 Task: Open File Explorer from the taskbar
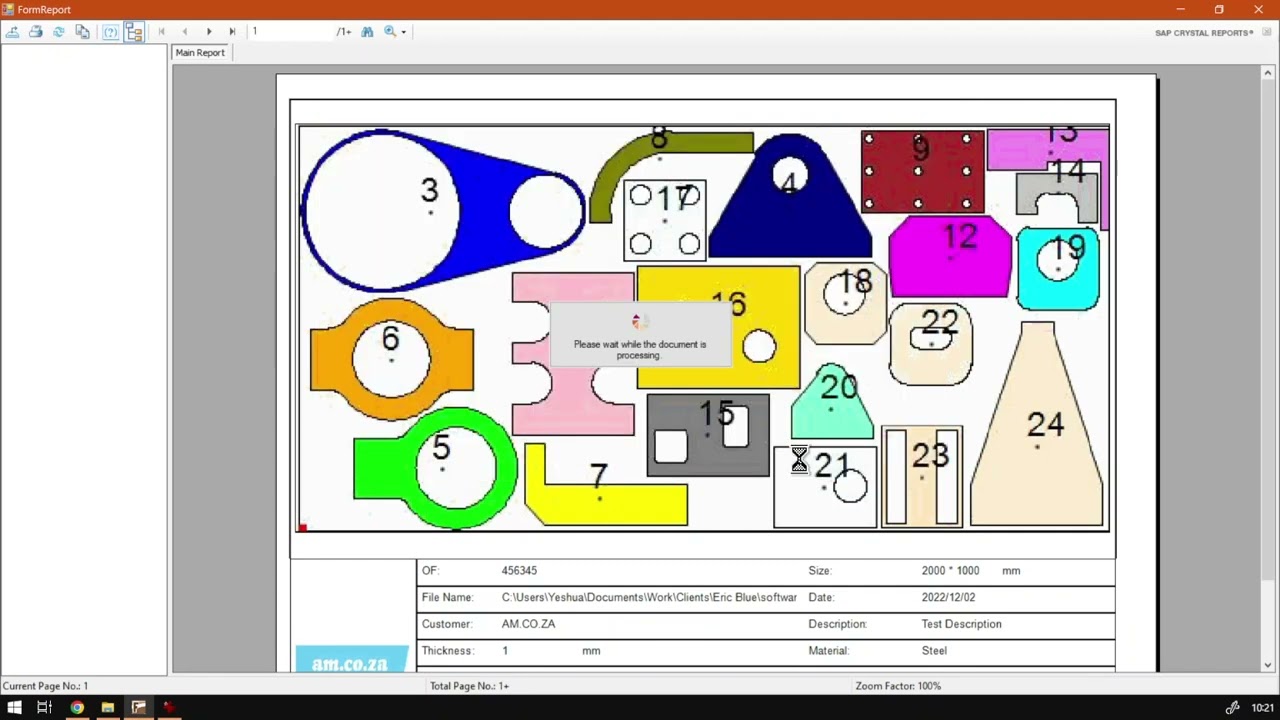(107, 707)
